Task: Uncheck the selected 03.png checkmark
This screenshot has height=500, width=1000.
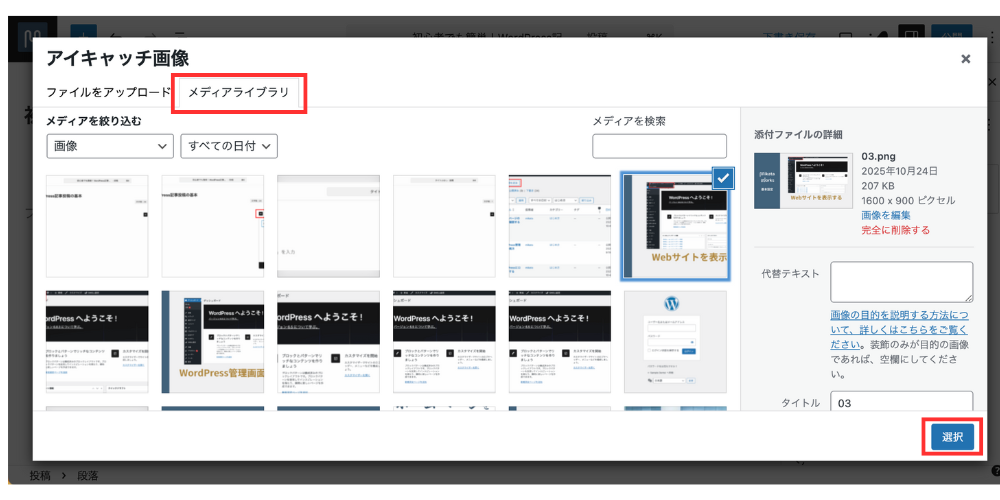Action: (x=724, y=178)
